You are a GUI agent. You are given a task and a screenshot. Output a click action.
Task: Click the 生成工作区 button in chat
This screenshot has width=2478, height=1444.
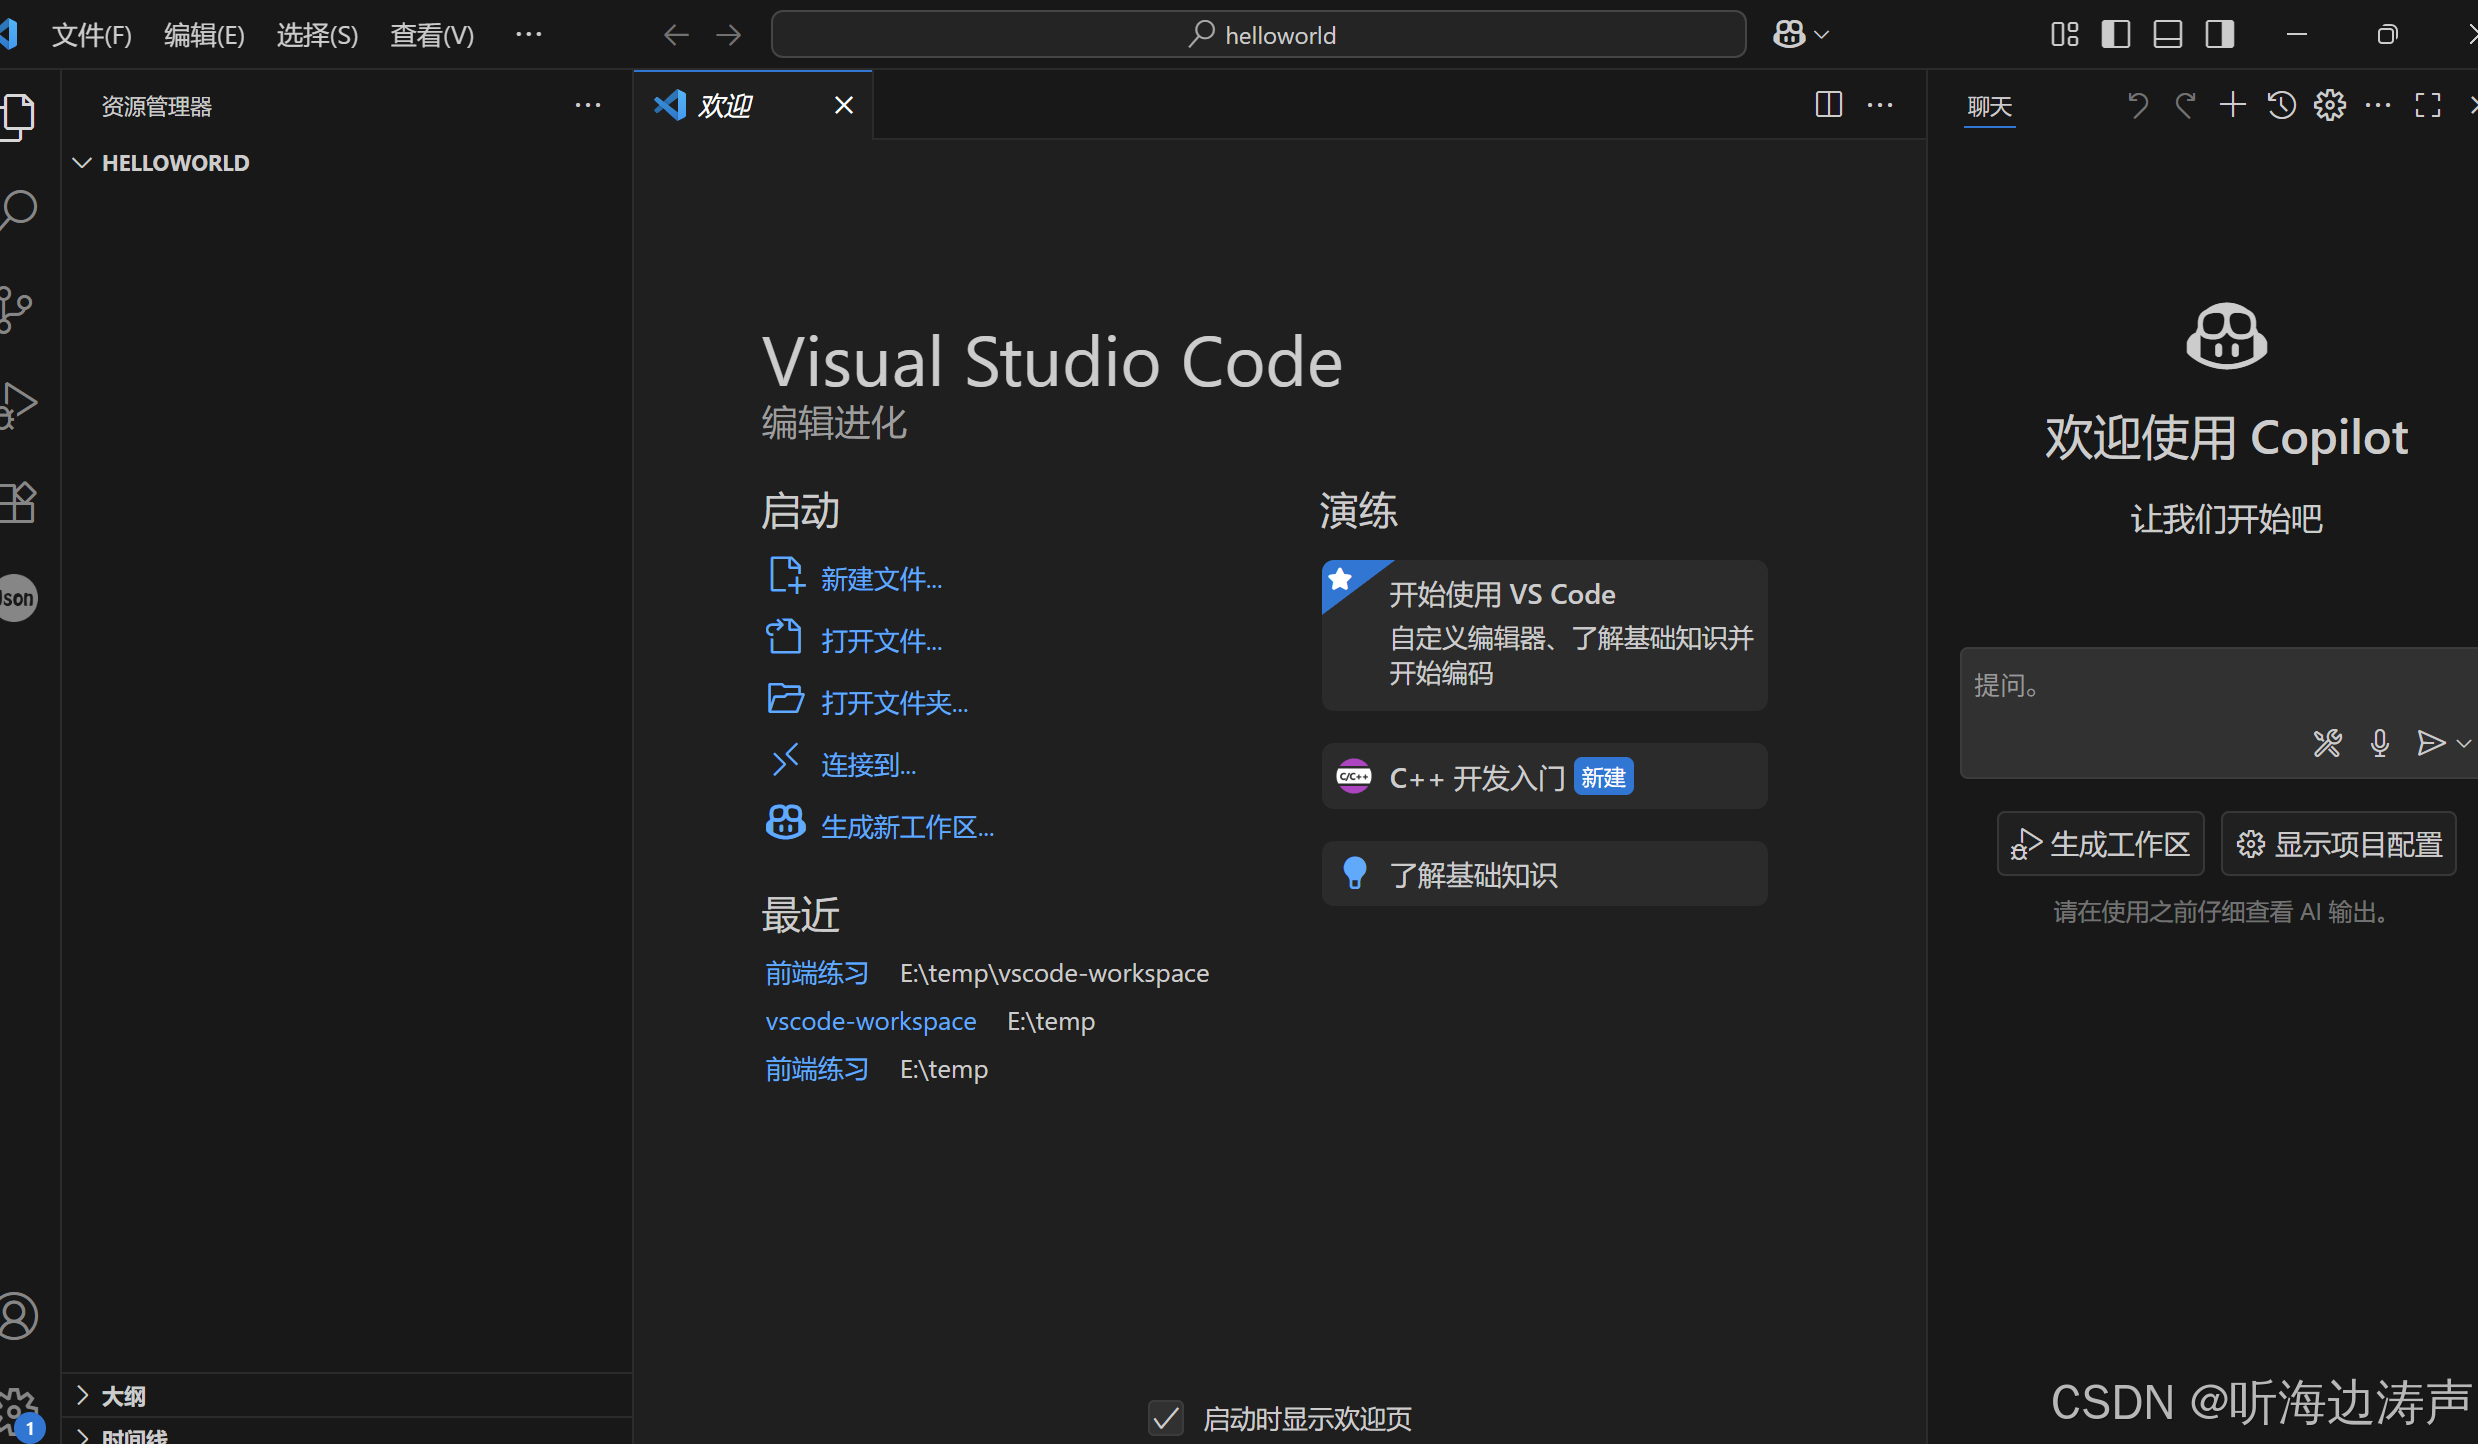click(x=2100, y=844)
